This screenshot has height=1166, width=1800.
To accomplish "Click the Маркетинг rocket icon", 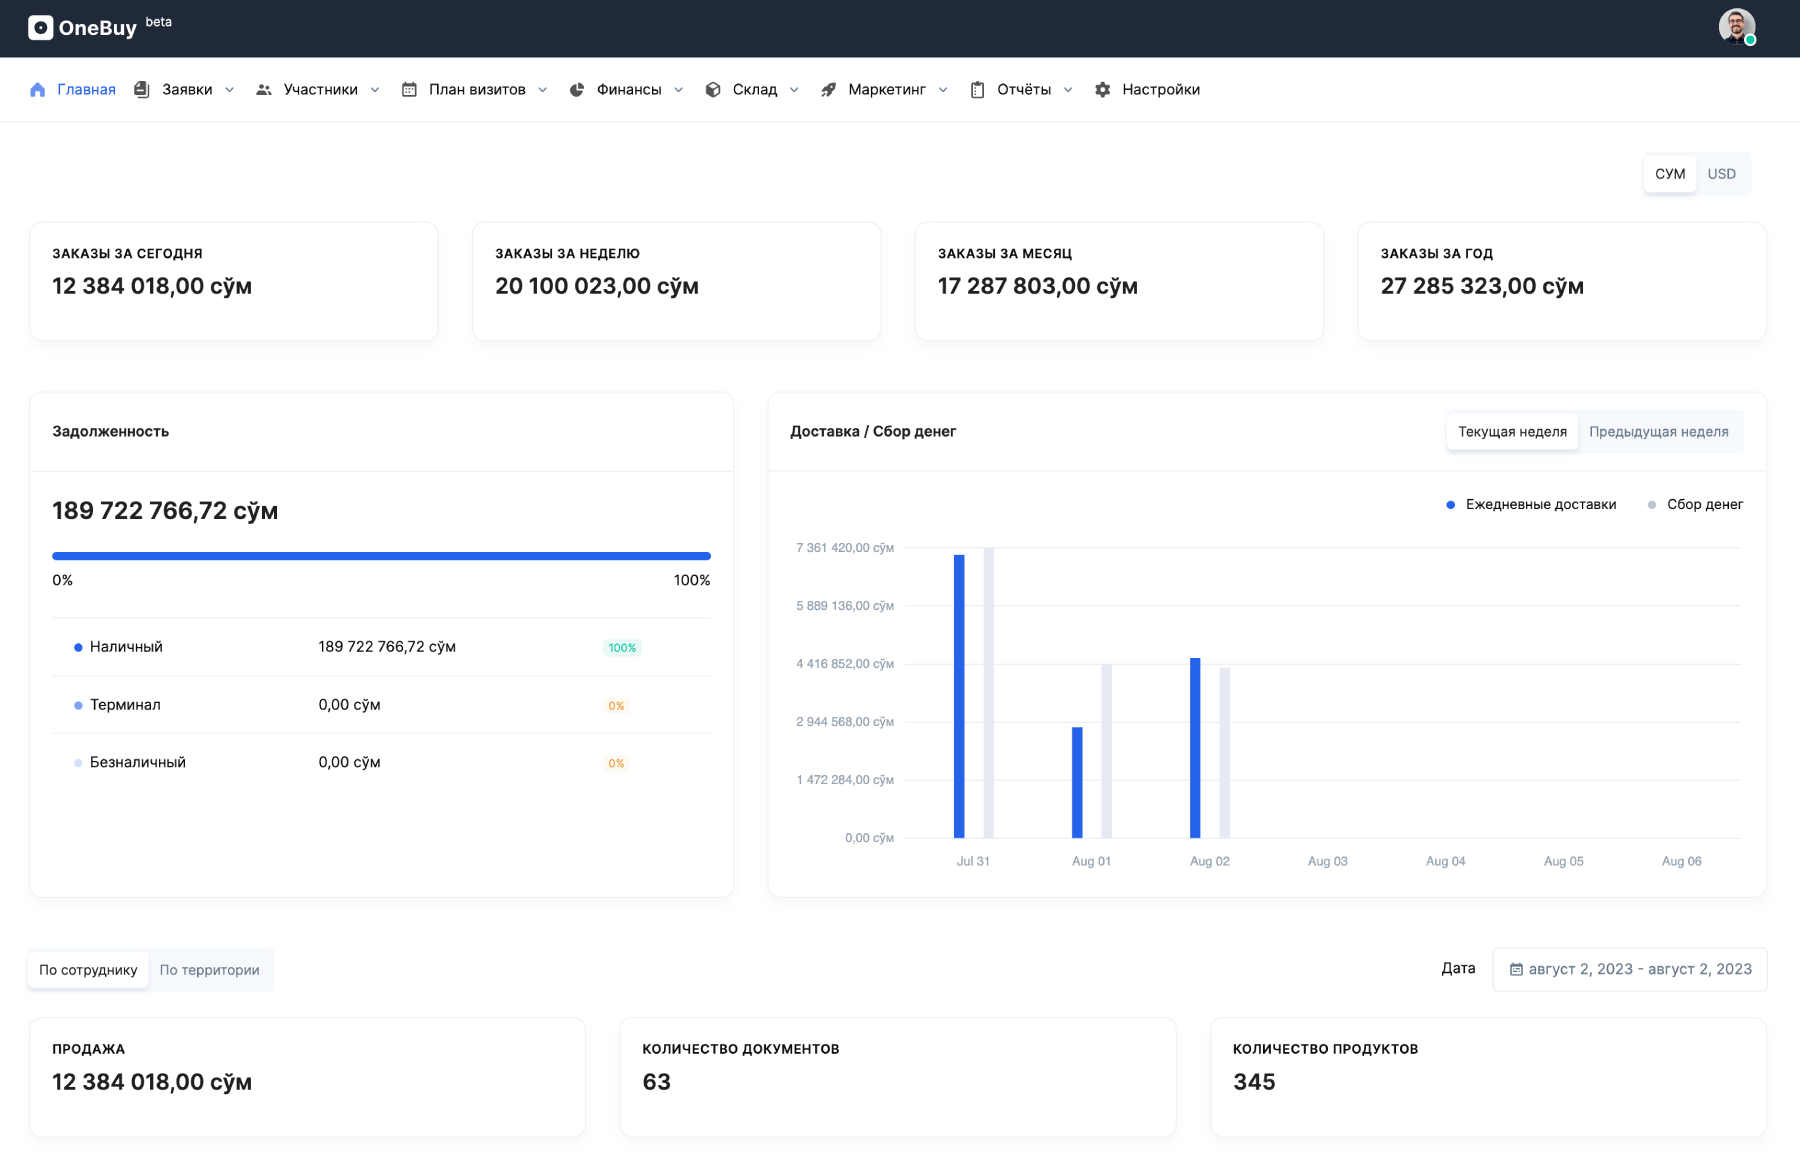I will pos(829,90).
